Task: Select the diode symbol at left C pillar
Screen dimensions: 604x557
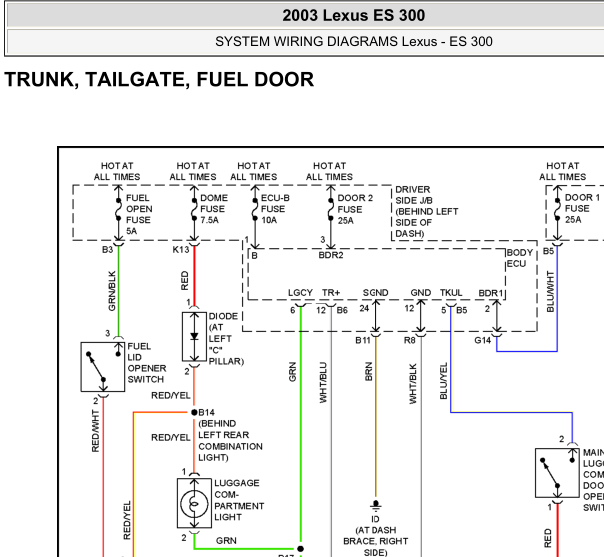Action: 194,337
